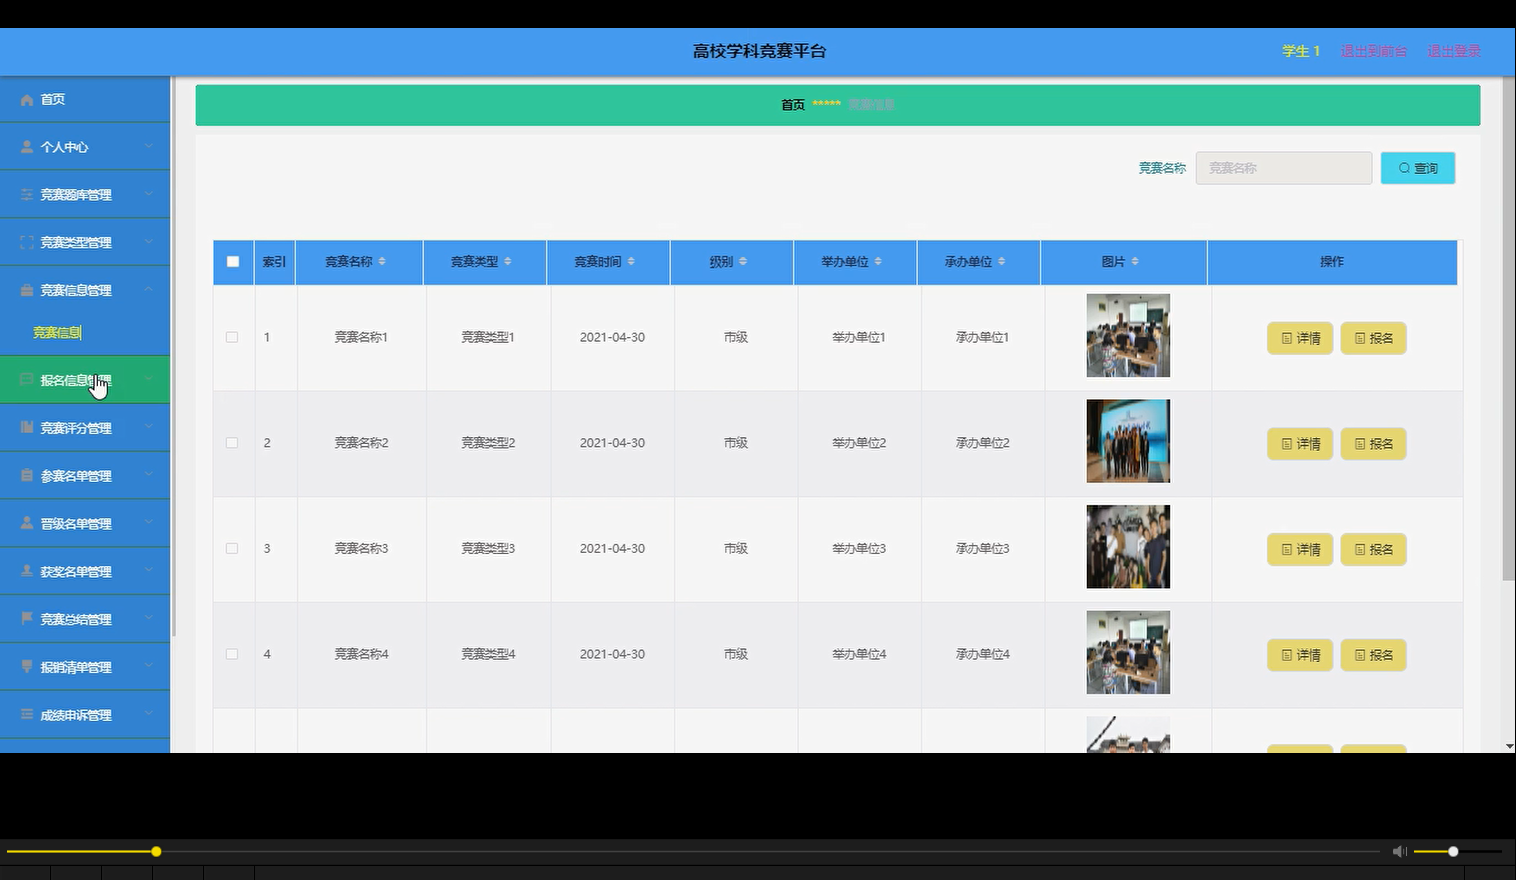This screenshot has width=1516, height=880.
Task: Open the image thumbnail for 竞赛名称4
Action: [x=1128, y=652]
